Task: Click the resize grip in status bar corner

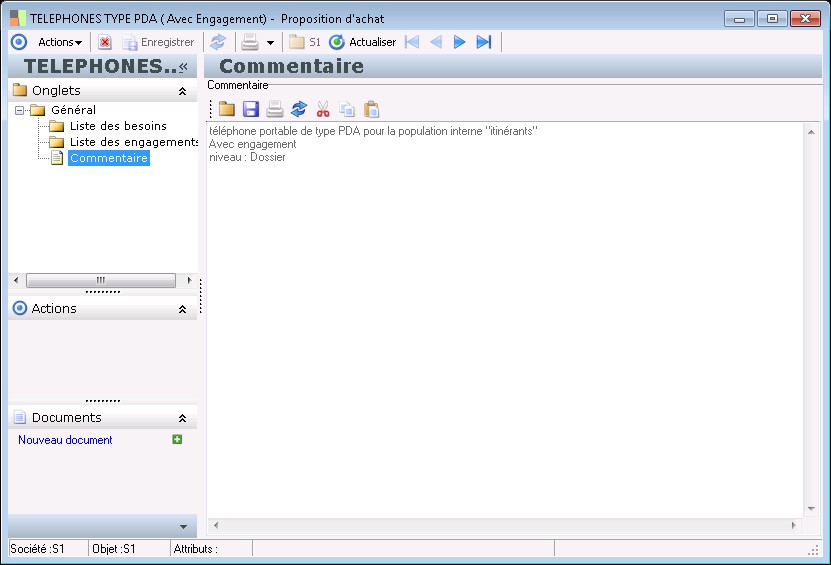Action: point(813,550)
